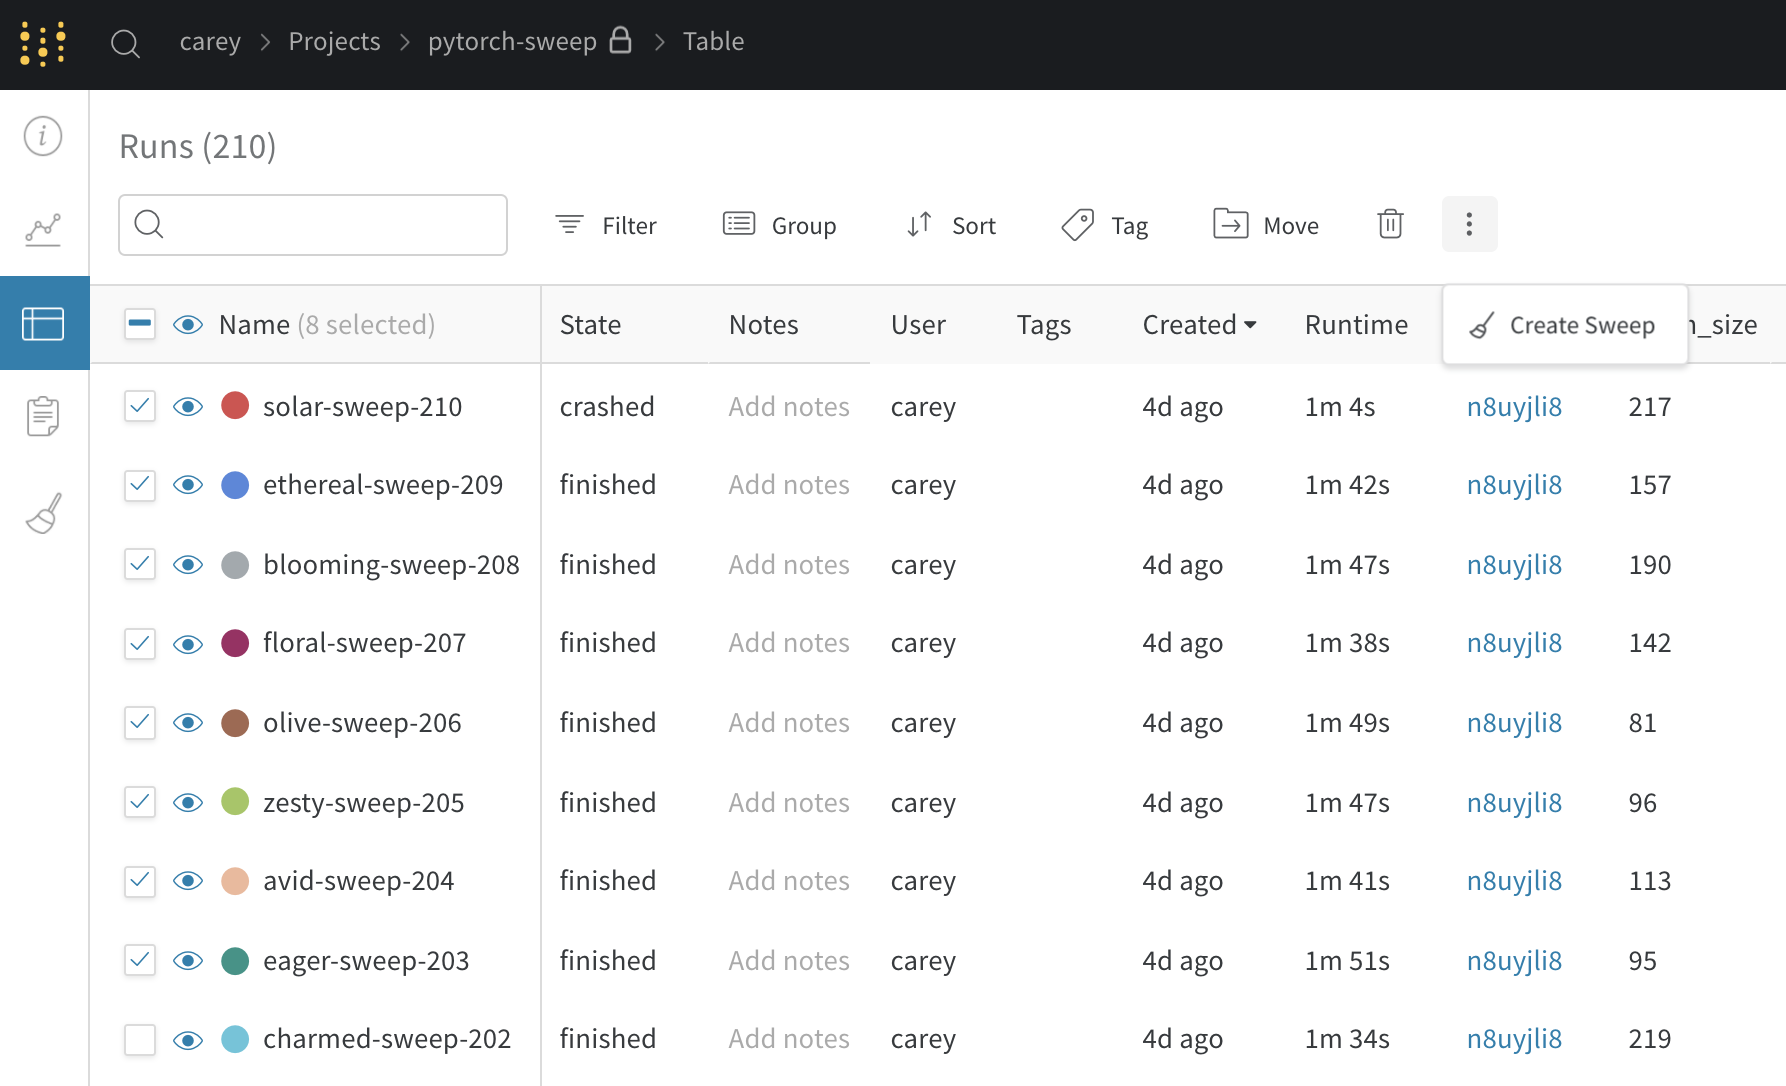This screenshot has width=1786, height=1086.
Task: Click the Weights & Biases logo icon
Action: pos(43,44)
